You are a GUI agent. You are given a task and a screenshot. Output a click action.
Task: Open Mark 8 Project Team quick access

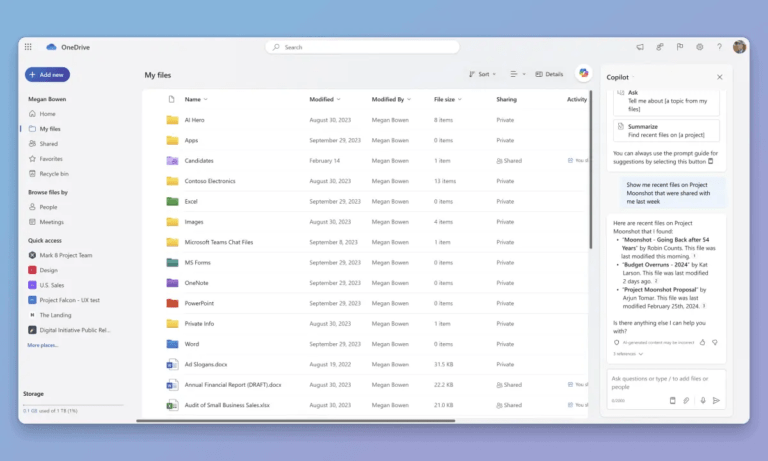tap(65, 255)
